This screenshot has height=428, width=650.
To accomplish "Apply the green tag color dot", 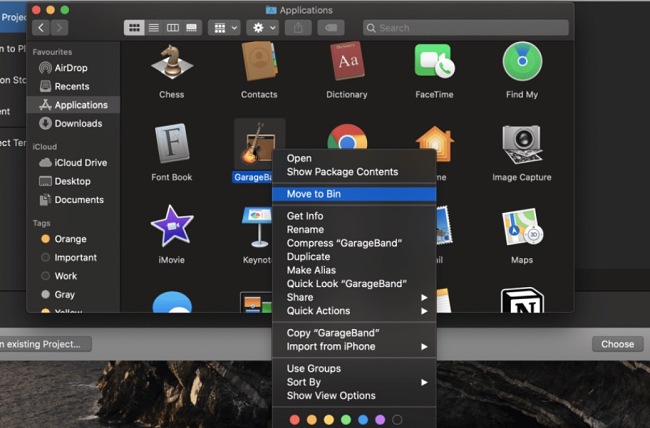I will [346, 420].
